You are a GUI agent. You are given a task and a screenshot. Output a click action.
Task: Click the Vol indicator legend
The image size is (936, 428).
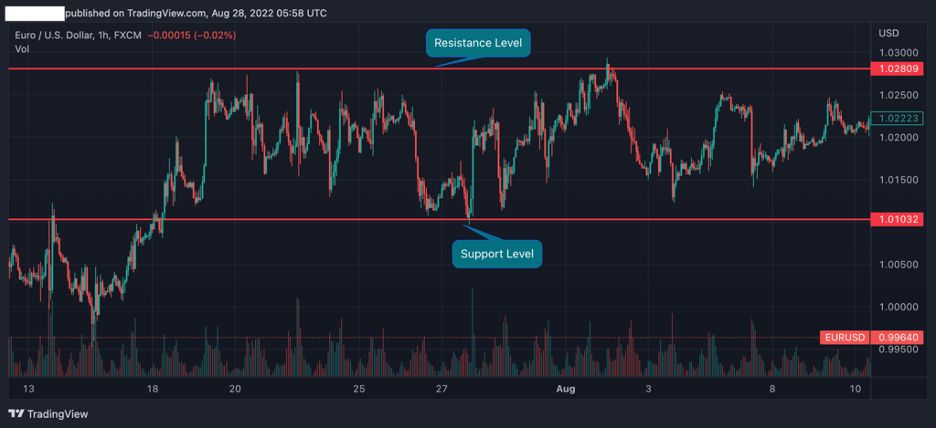pos(22,49)
